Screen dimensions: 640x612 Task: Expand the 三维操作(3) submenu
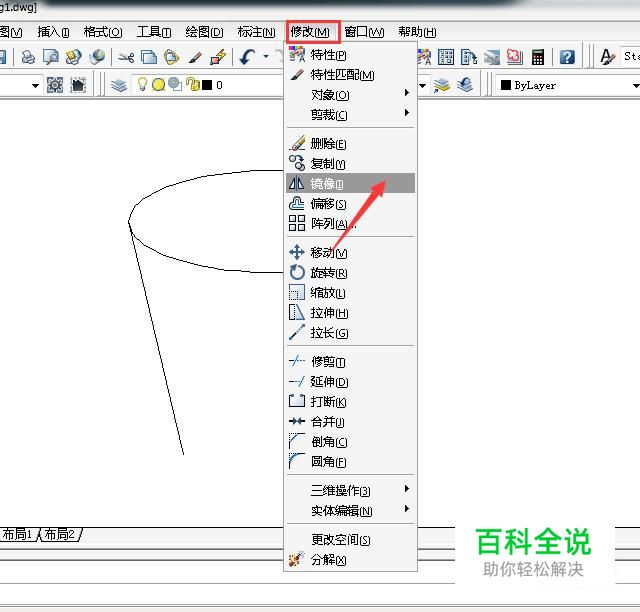point(351,490)
